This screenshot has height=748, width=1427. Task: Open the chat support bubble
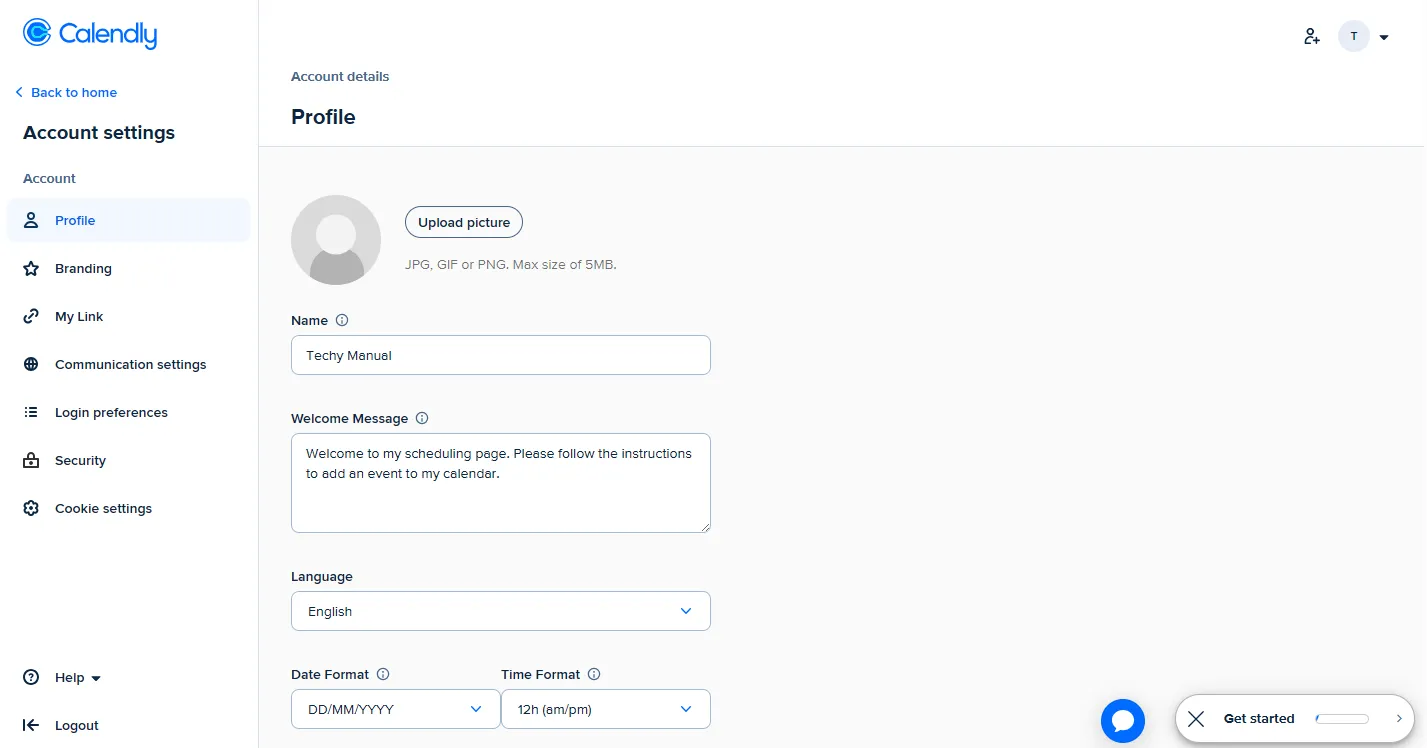(x=1122, y=719)
